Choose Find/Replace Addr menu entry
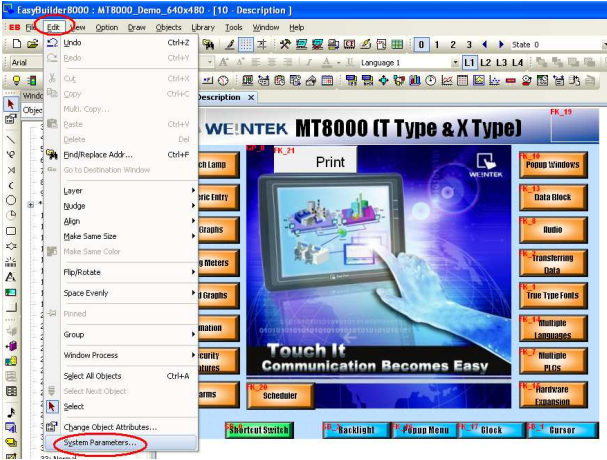The image size is (607, 460). click(x=121, y=154)
